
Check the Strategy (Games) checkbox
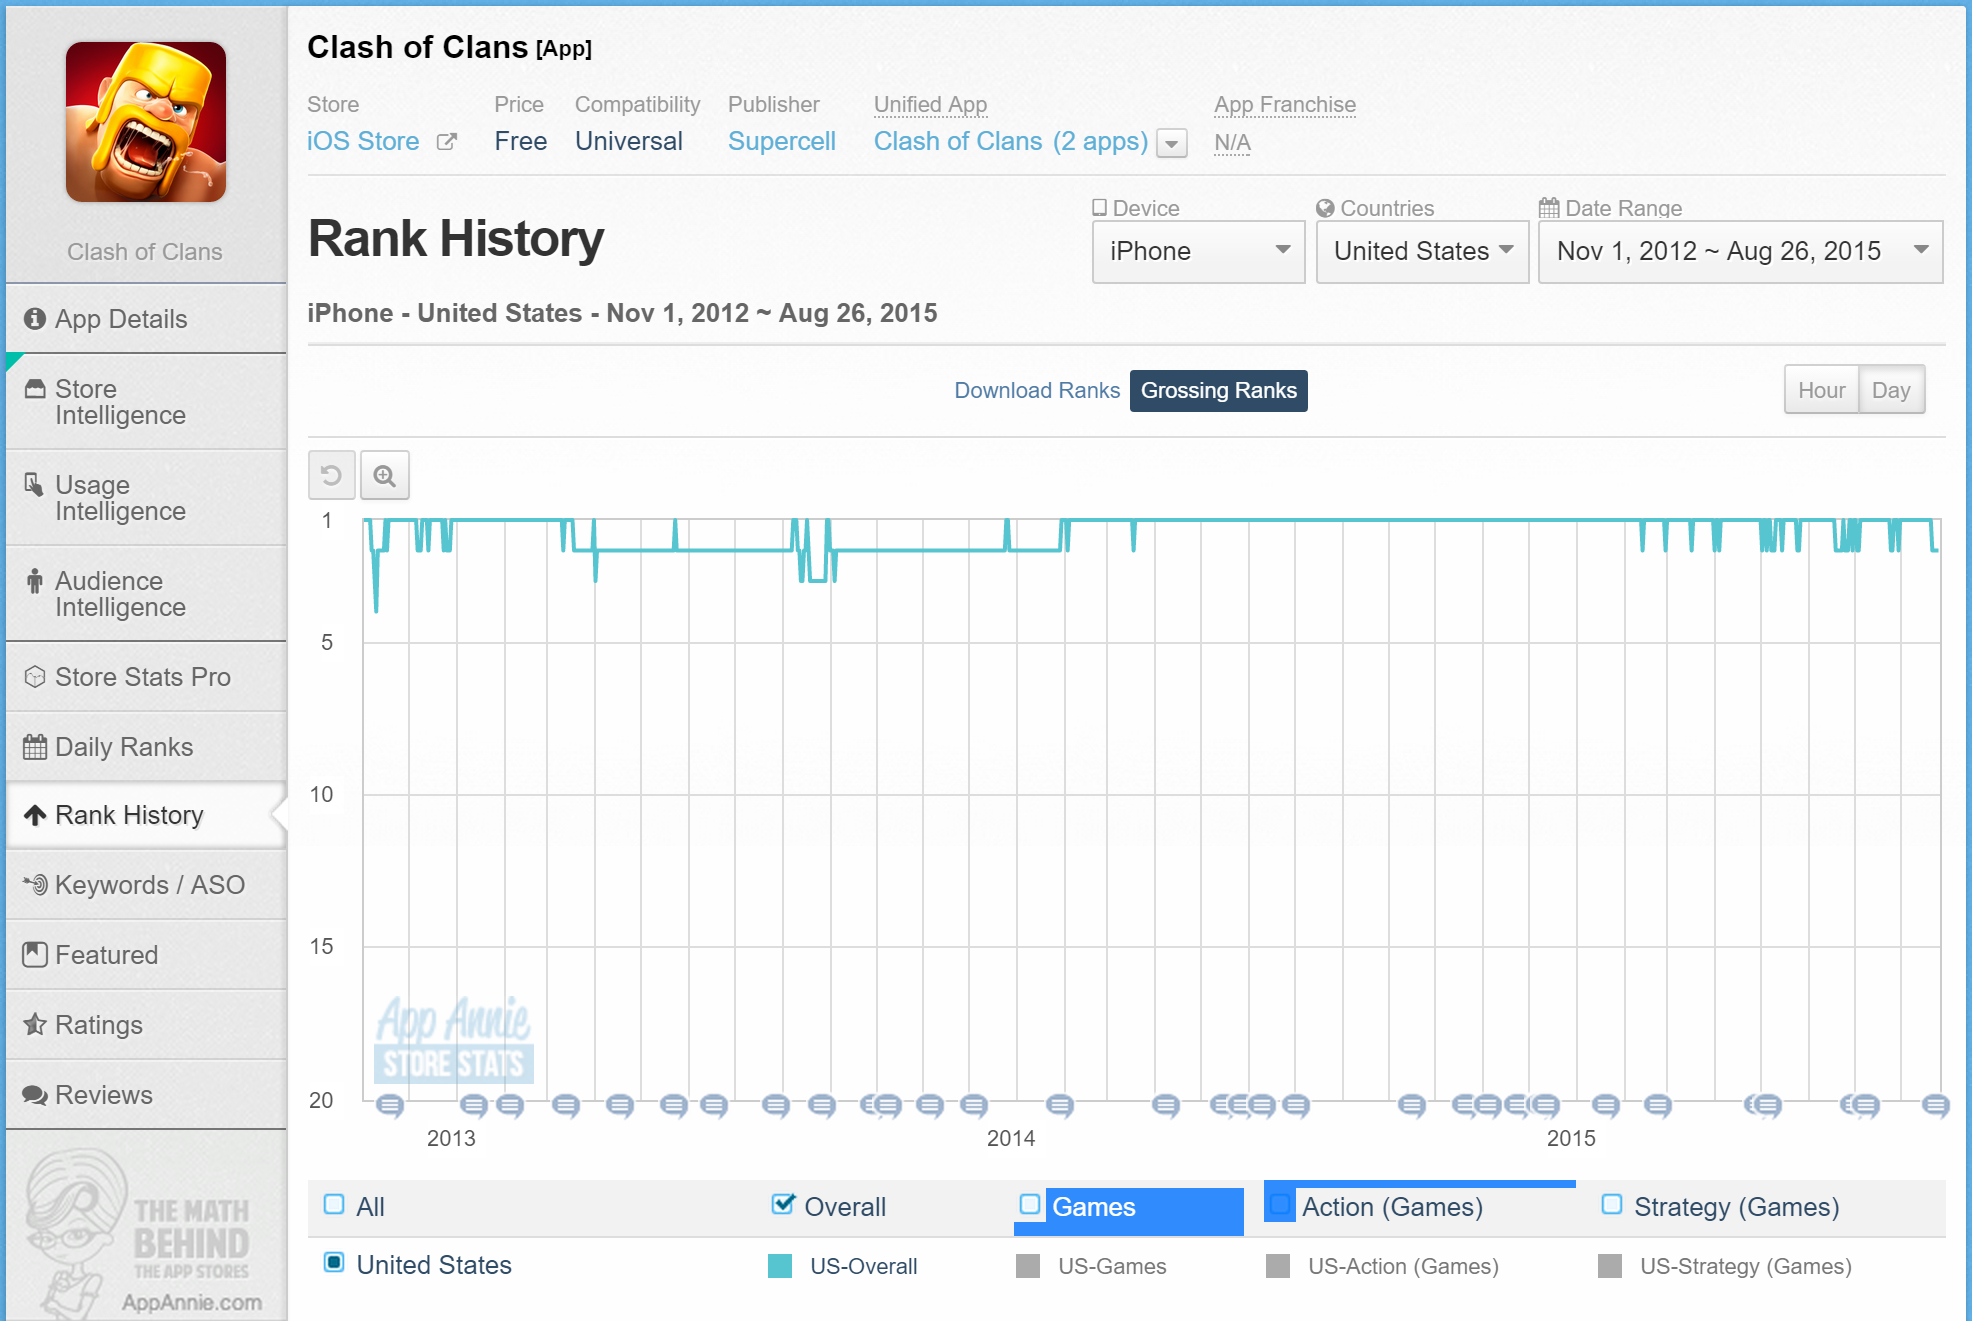(x=1612, y=1204)
